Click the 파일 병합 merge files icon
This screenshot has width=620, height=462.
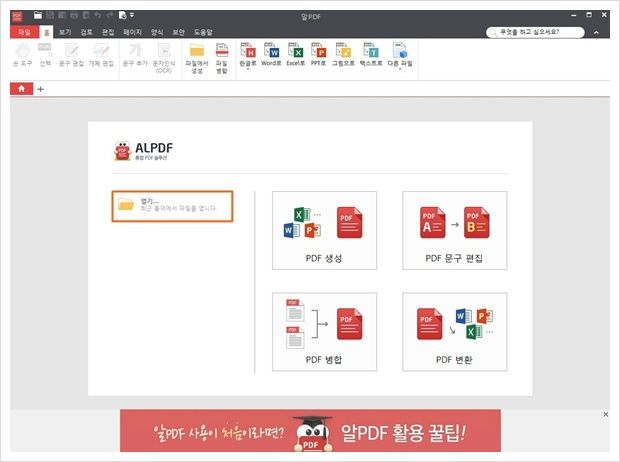(x=222, y=59)
